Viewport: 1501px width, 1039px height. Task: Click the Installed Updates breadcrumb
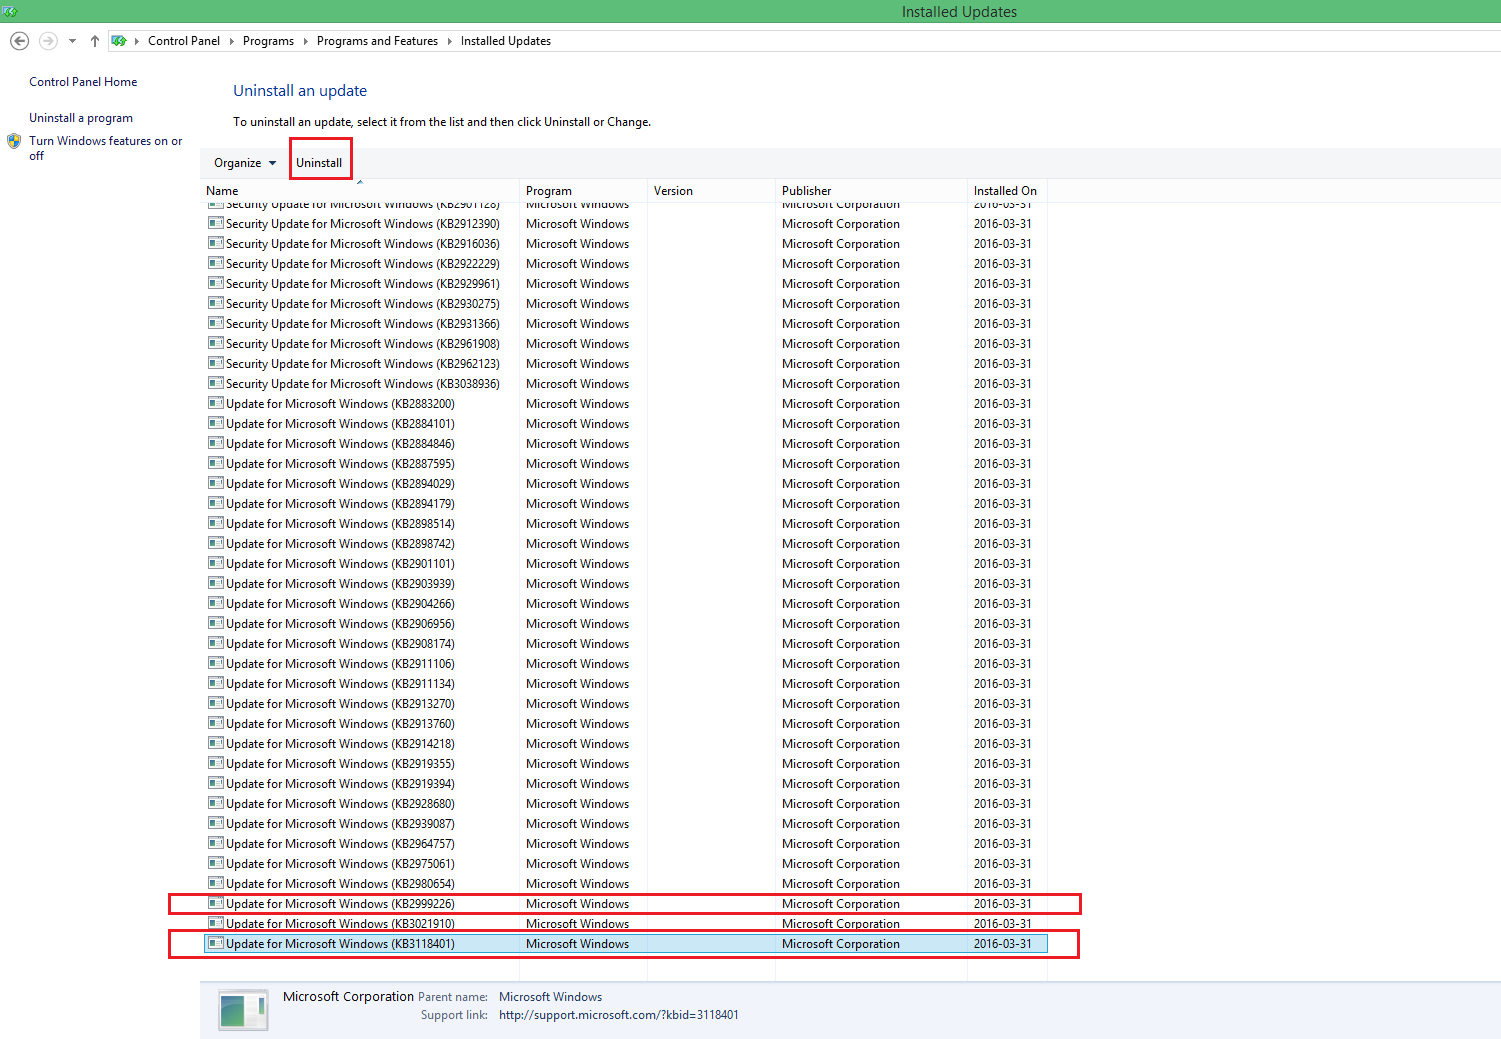[x=506, y=41]
